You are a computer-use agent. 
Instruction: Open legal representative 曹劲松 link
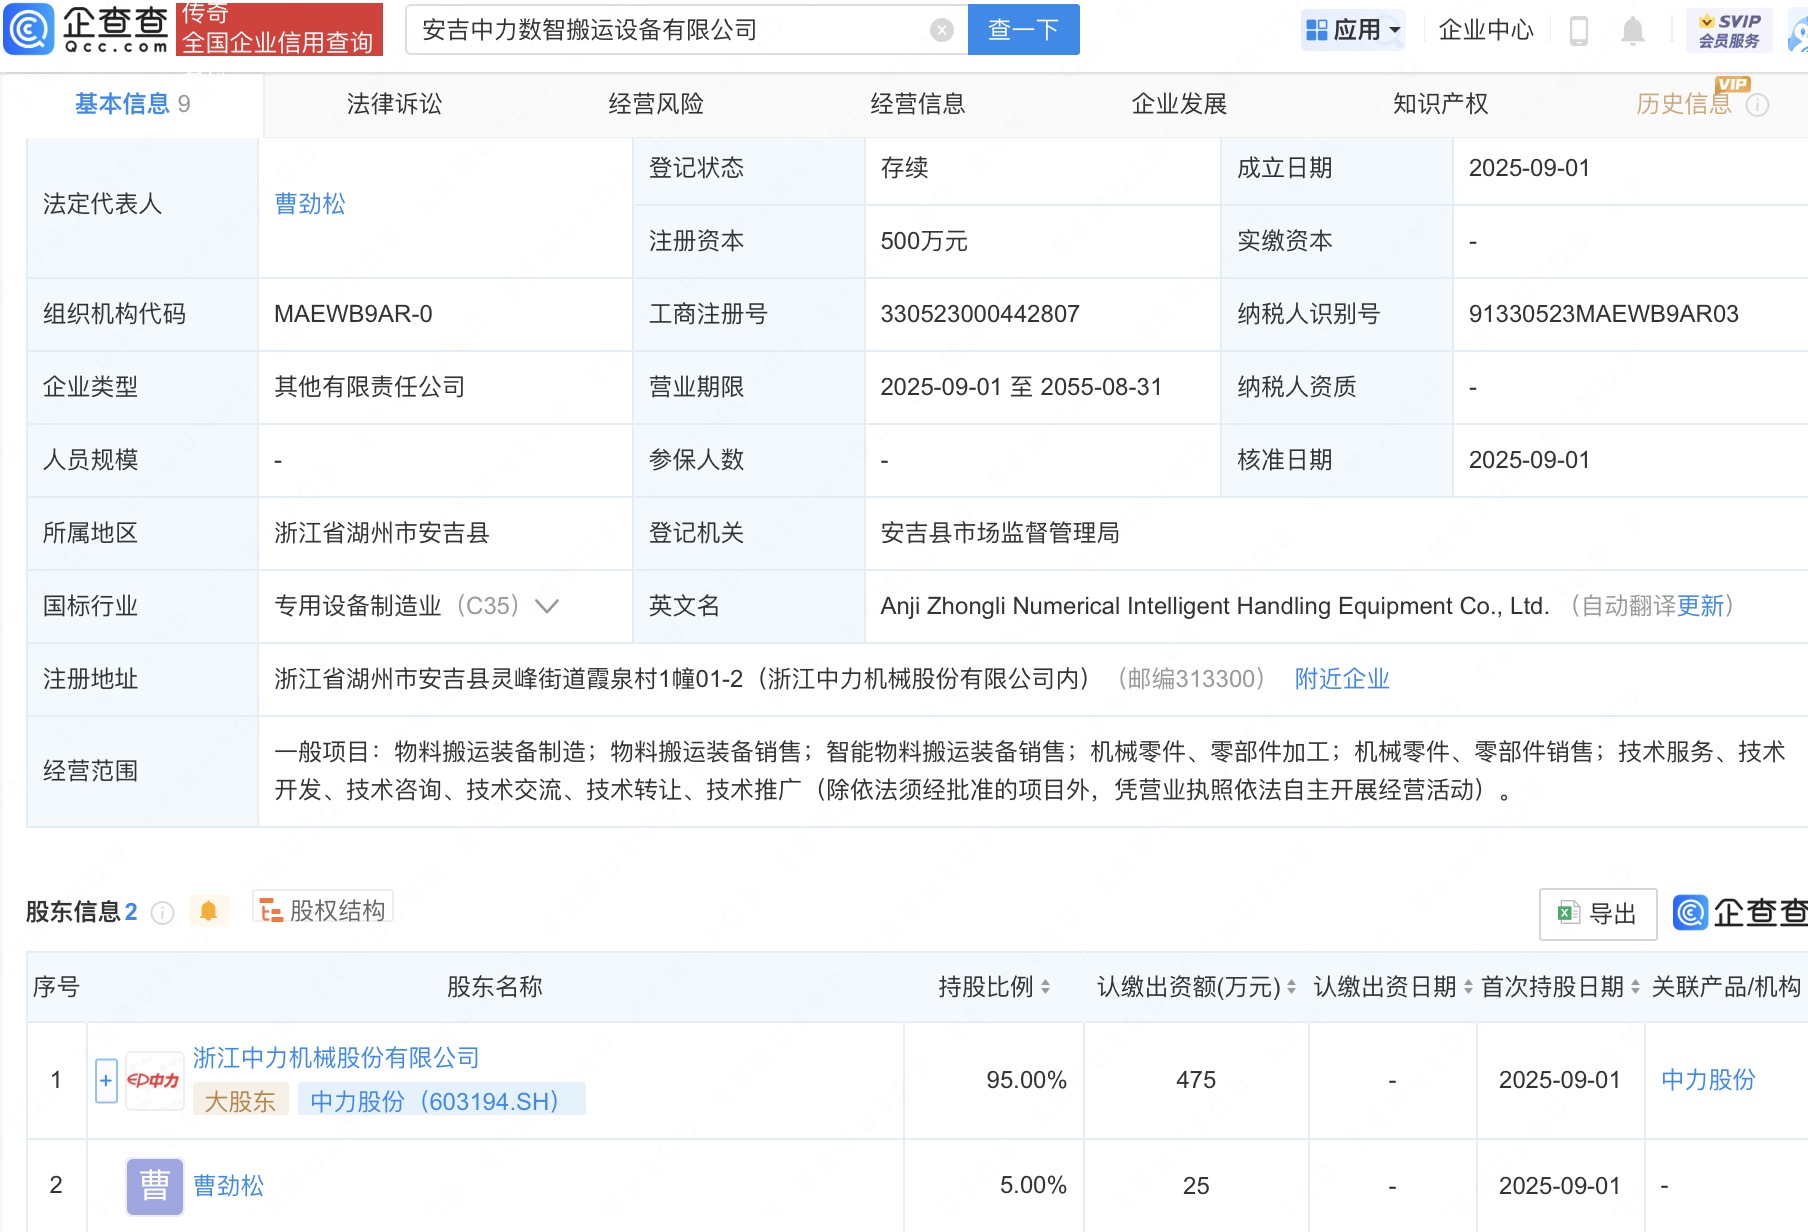coord(310,204)
